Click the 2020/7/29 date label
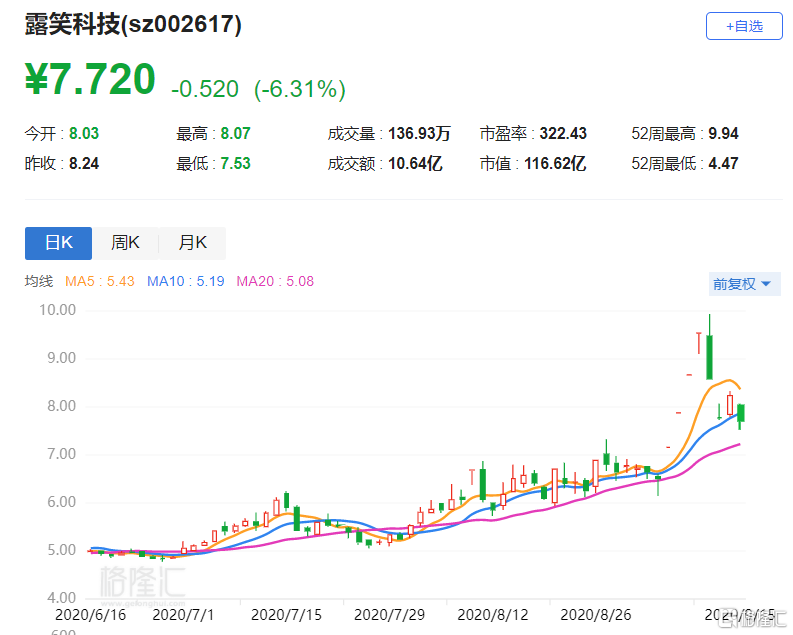This screenshot has height=635, width=793. tap(389, 615)
